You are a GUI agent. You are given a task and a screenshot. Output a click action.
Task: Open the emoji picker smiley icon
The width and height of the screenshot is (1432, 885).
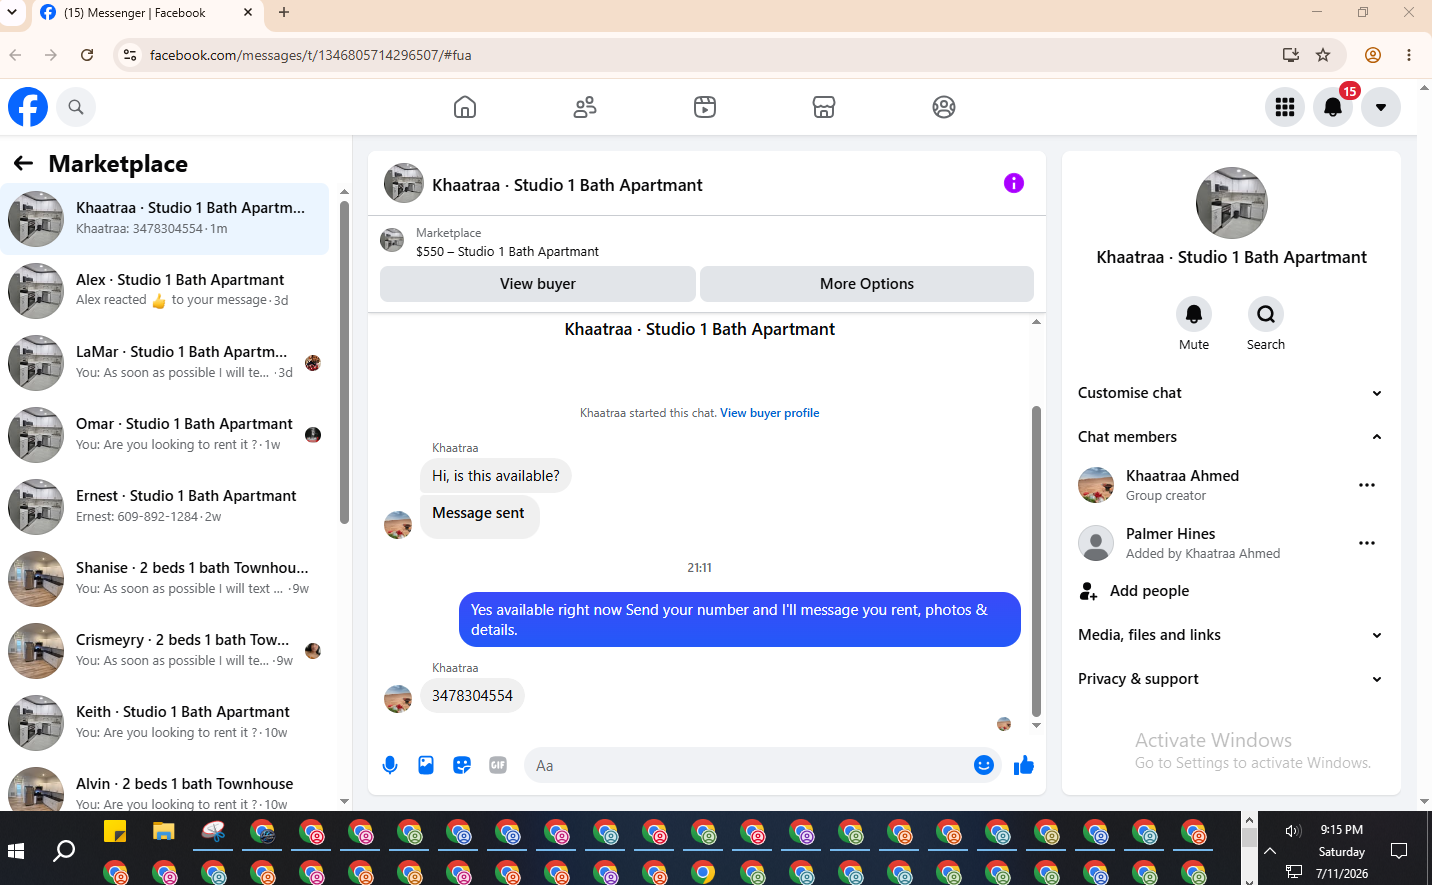coord(984,765)
